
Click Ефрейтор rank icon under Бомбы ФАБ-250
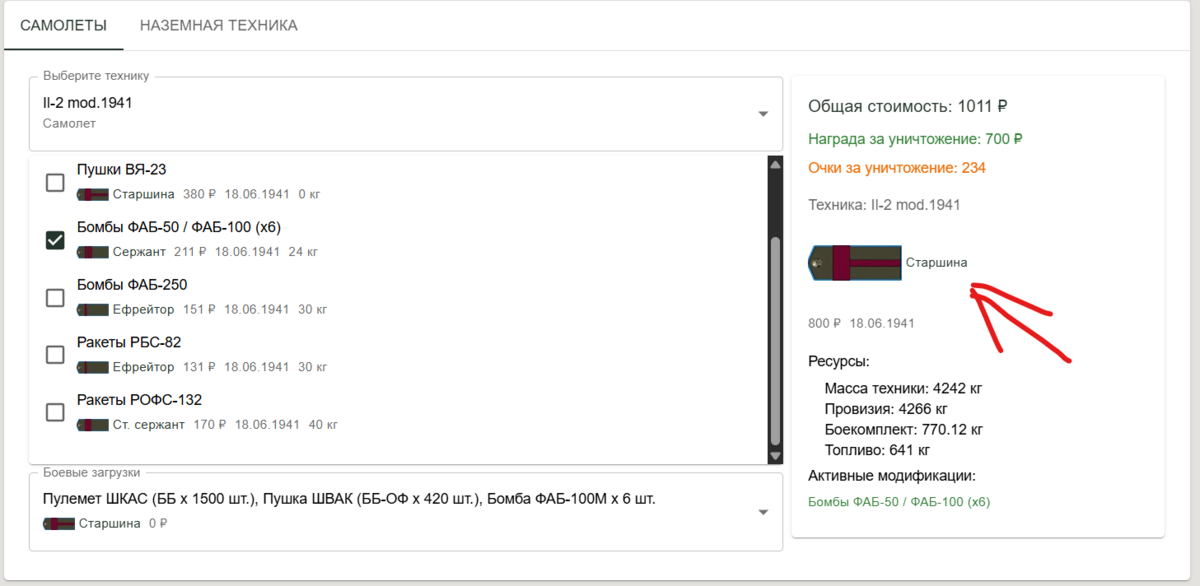click(93, 309)
